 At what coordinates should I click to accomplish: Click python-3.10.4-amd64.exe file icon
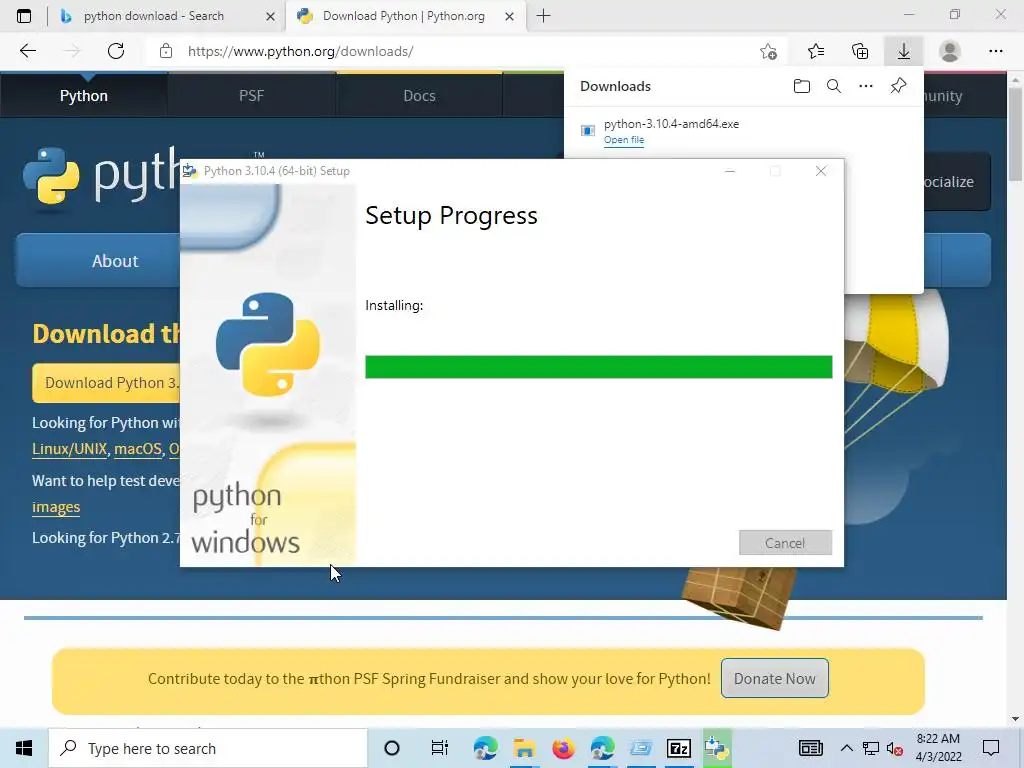coord(588,131)
